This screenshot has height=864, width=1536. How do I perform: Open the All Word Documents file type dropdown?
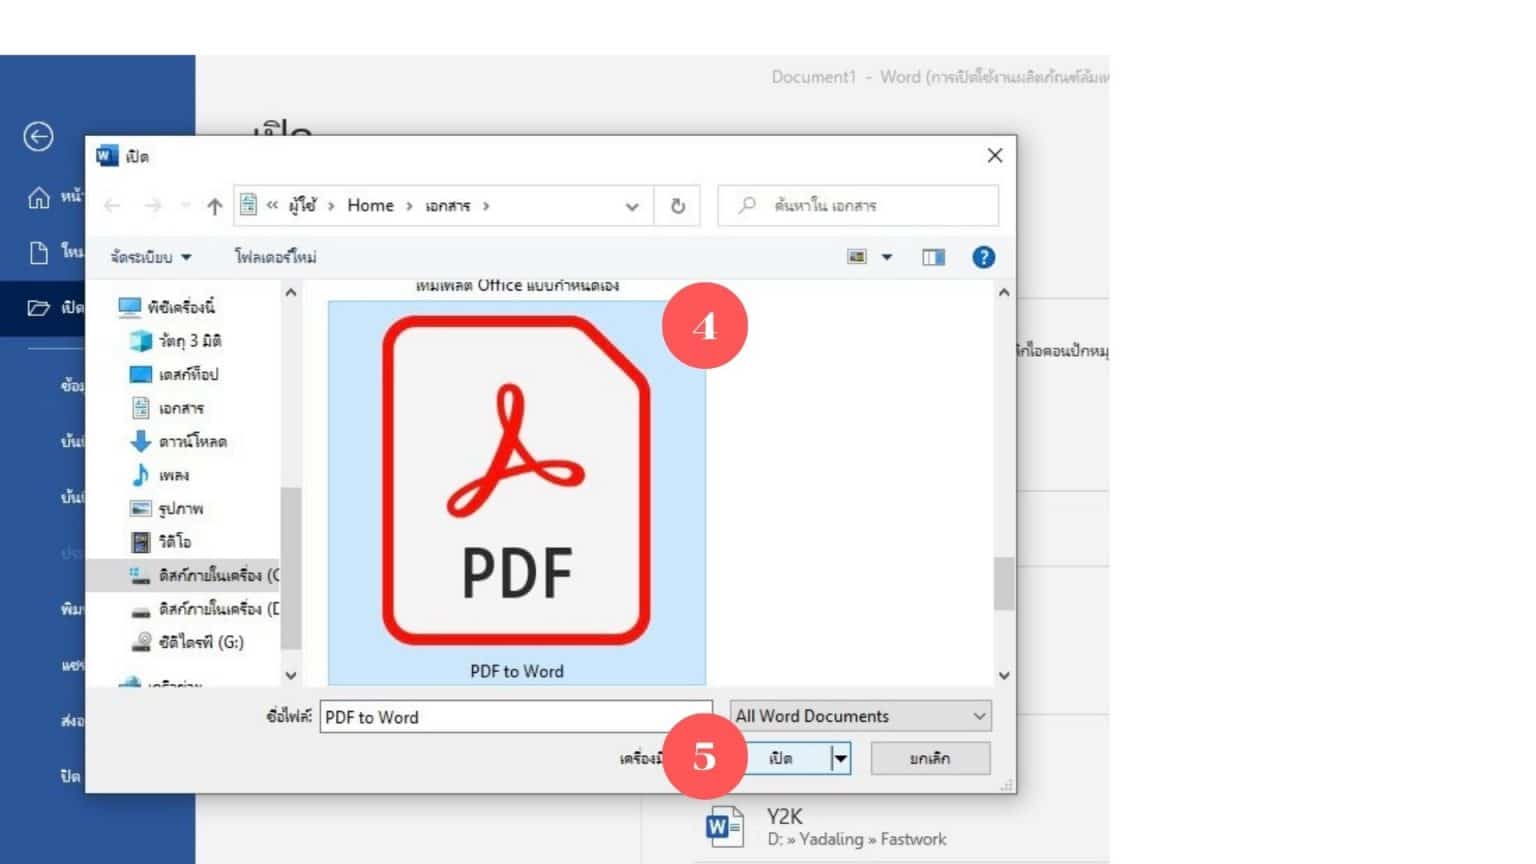861,716
